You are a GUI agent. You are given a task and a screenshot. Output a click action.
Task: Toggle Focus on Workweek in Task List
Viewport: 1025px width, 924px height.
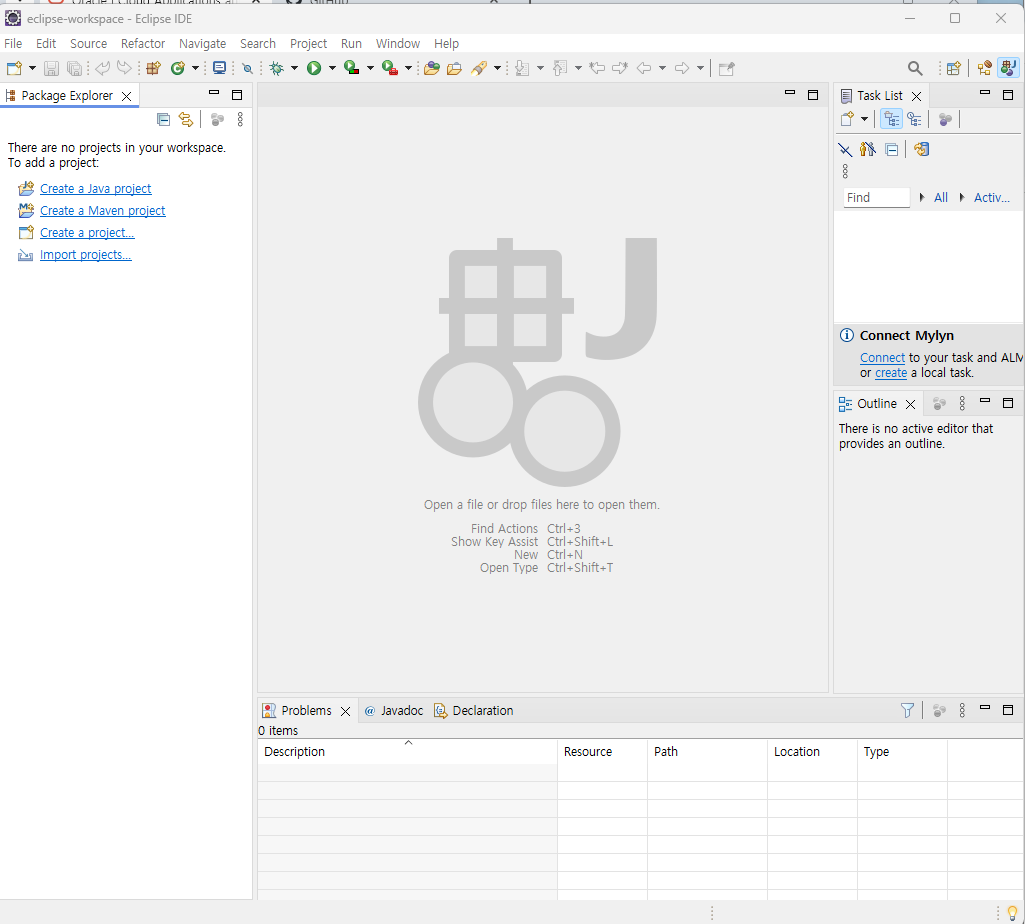(x=945, y=119)
